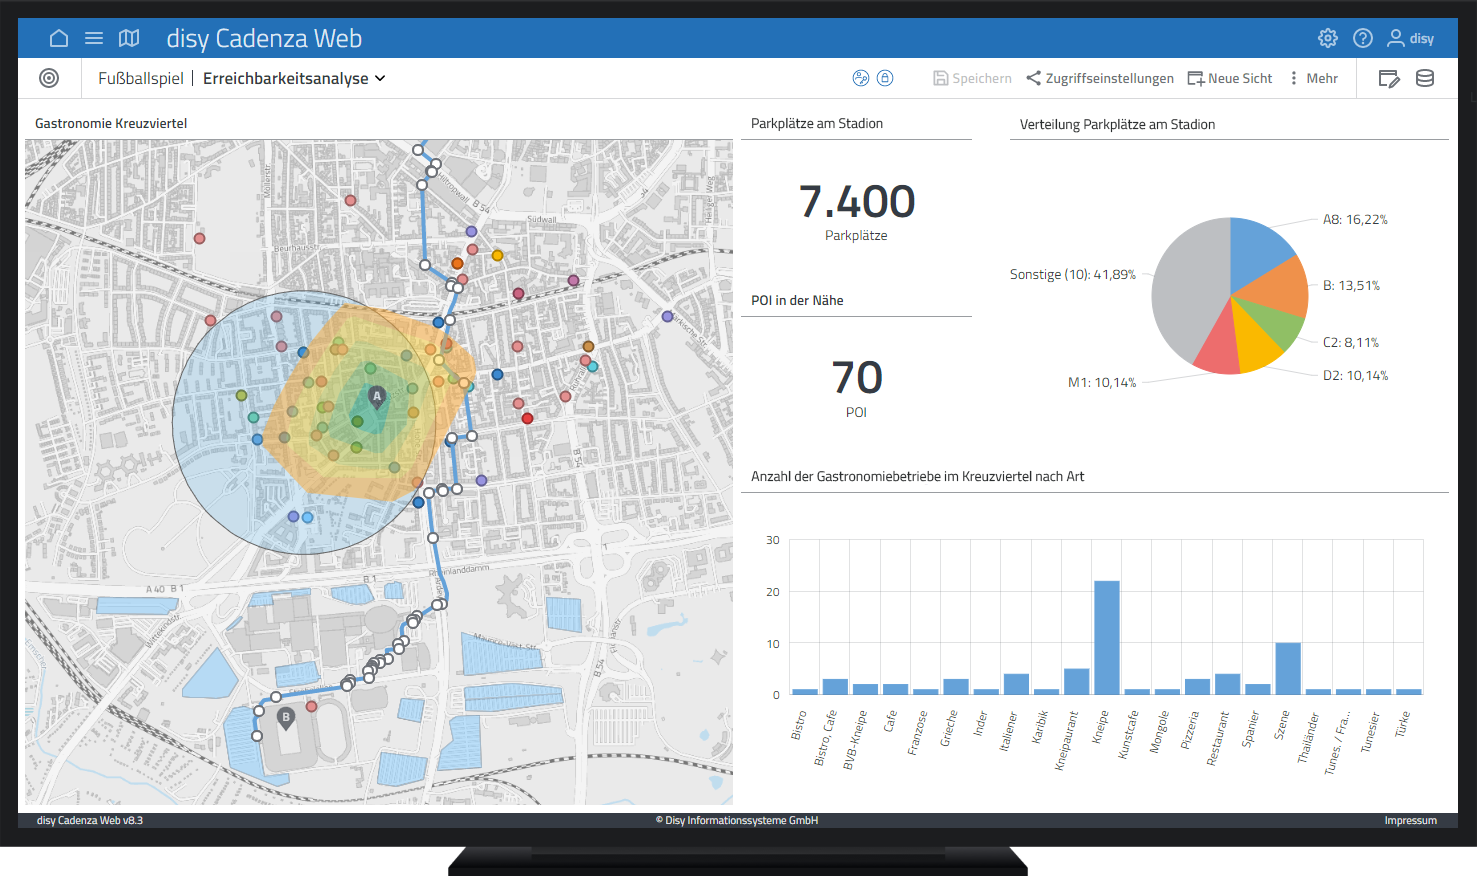Open the map workbook icon
1477x876 pixels.
pyautogui.click(x=129, y=38)
